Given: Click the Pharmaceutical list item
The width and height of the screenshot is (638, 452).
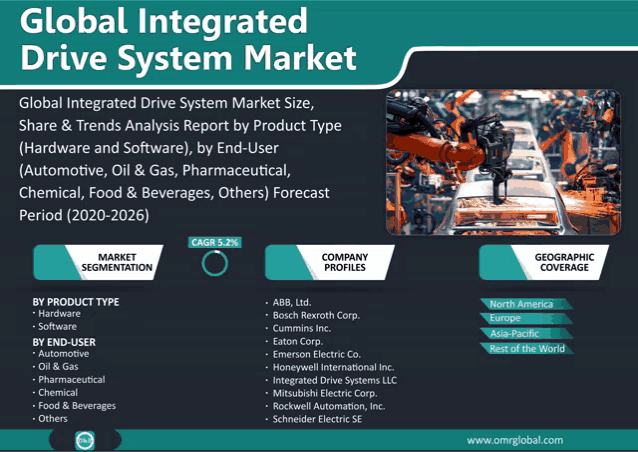Looking at the screenshot, I should [x=72, y=380].
